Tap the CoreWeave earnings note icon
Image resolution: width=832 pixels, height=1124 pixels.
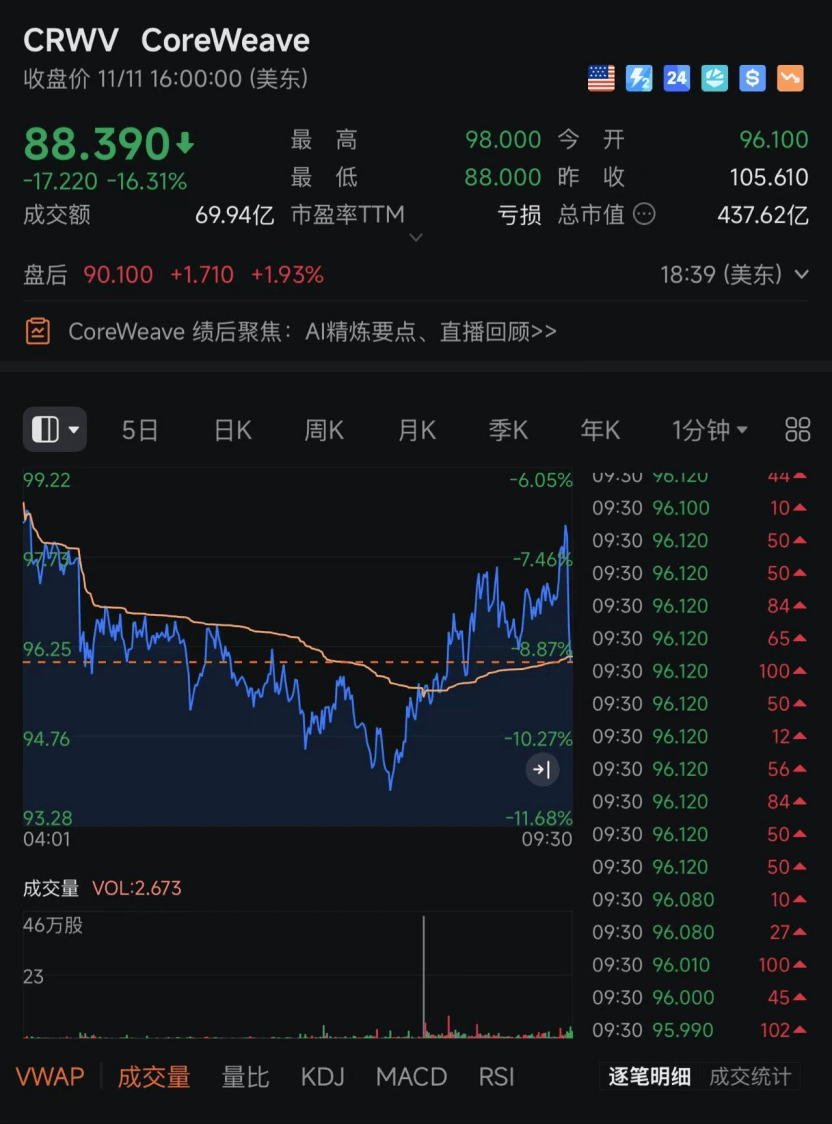point(37,331)
